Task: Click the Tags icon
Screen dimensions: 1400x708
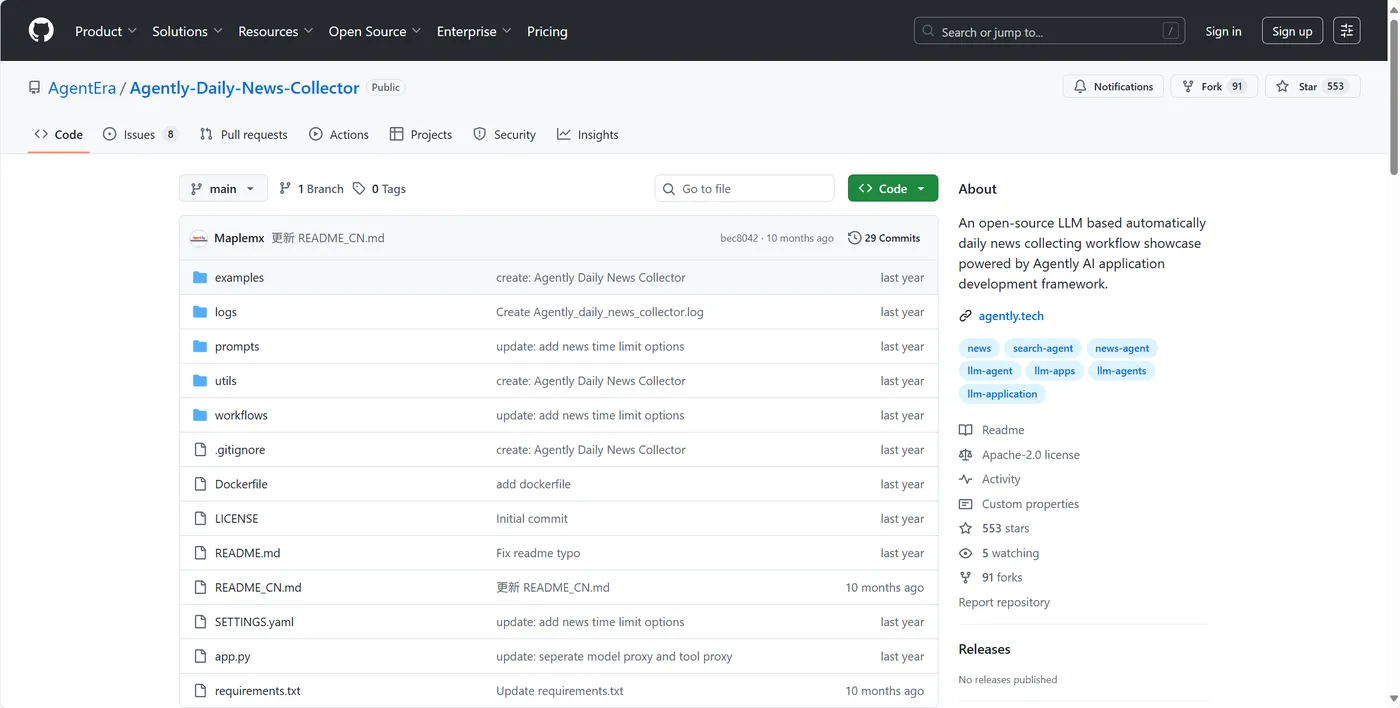Action: 359,189
